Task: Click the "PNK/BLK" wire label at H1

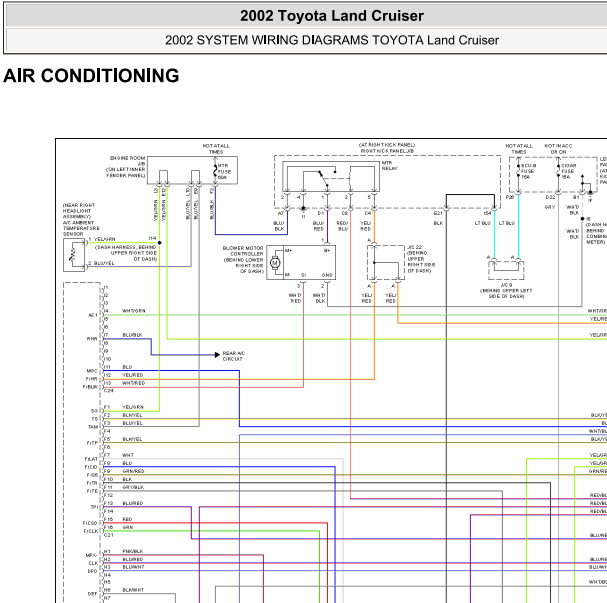Action: click(133, 552)
